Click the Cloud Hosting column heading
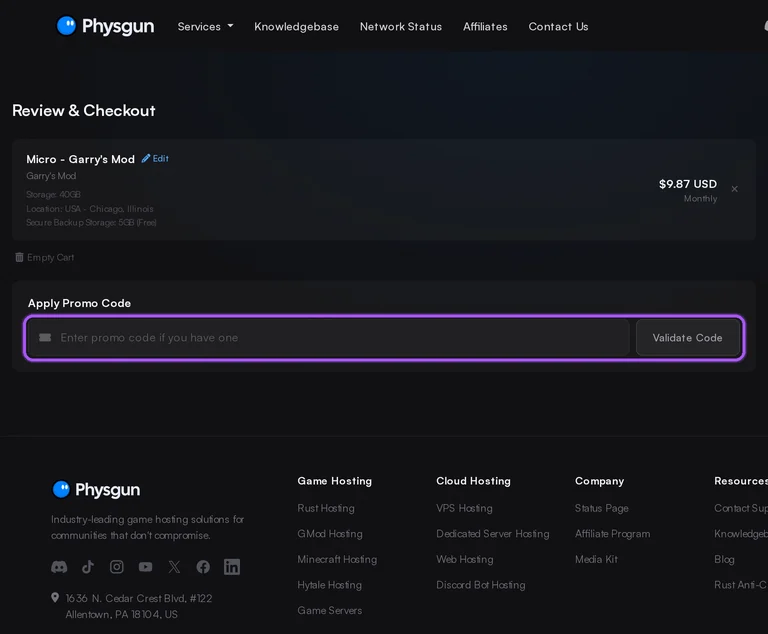Image resolution: width=768 pixels, height=634 pixels. coord(473,481)
